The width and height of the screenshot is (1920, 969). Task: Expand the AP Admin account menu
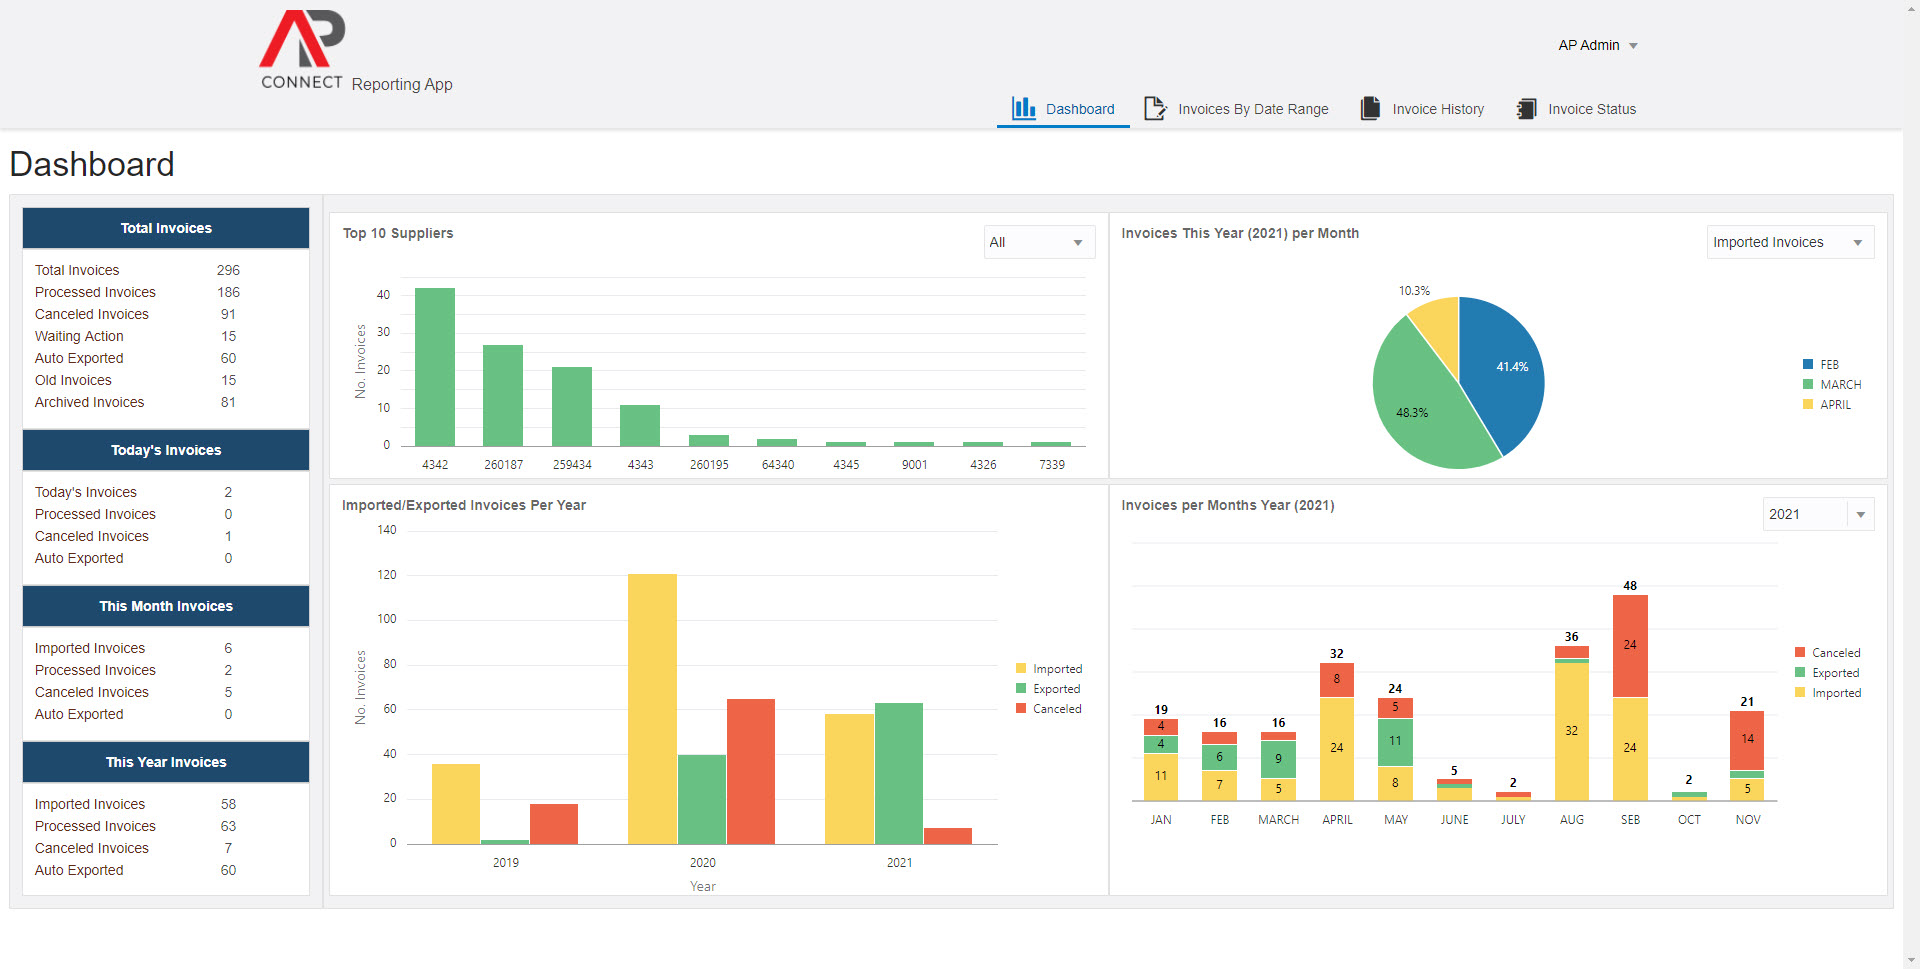tap(1633, 45)
